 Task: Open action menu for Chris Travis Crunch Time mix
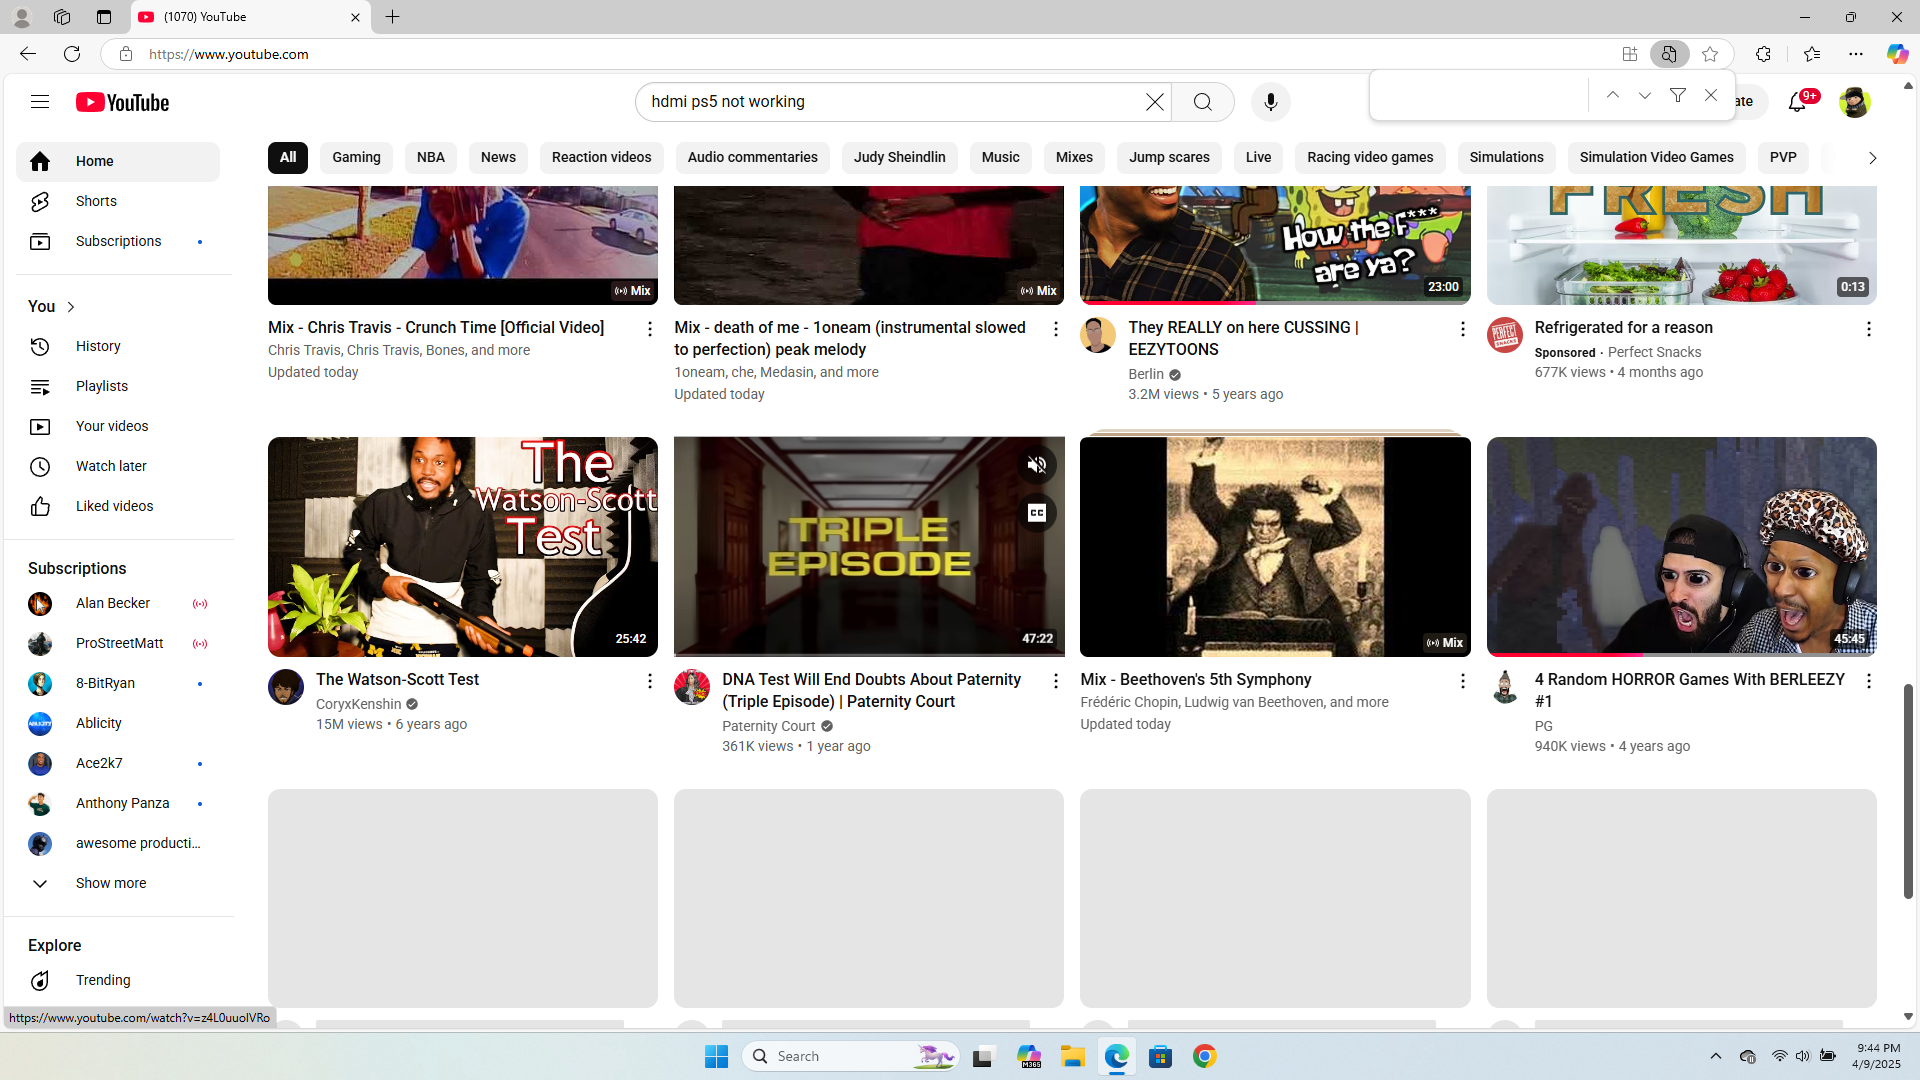(x=649, y=329)
